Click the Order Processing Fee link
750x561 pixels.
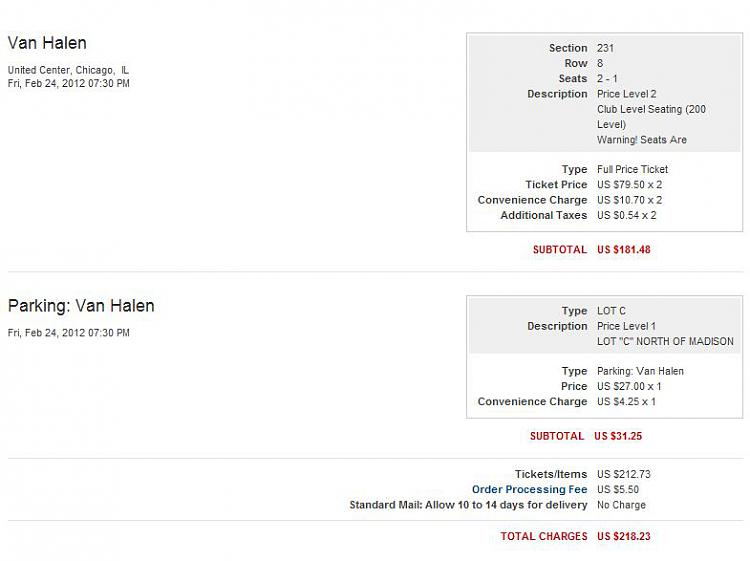click(529, 489)
